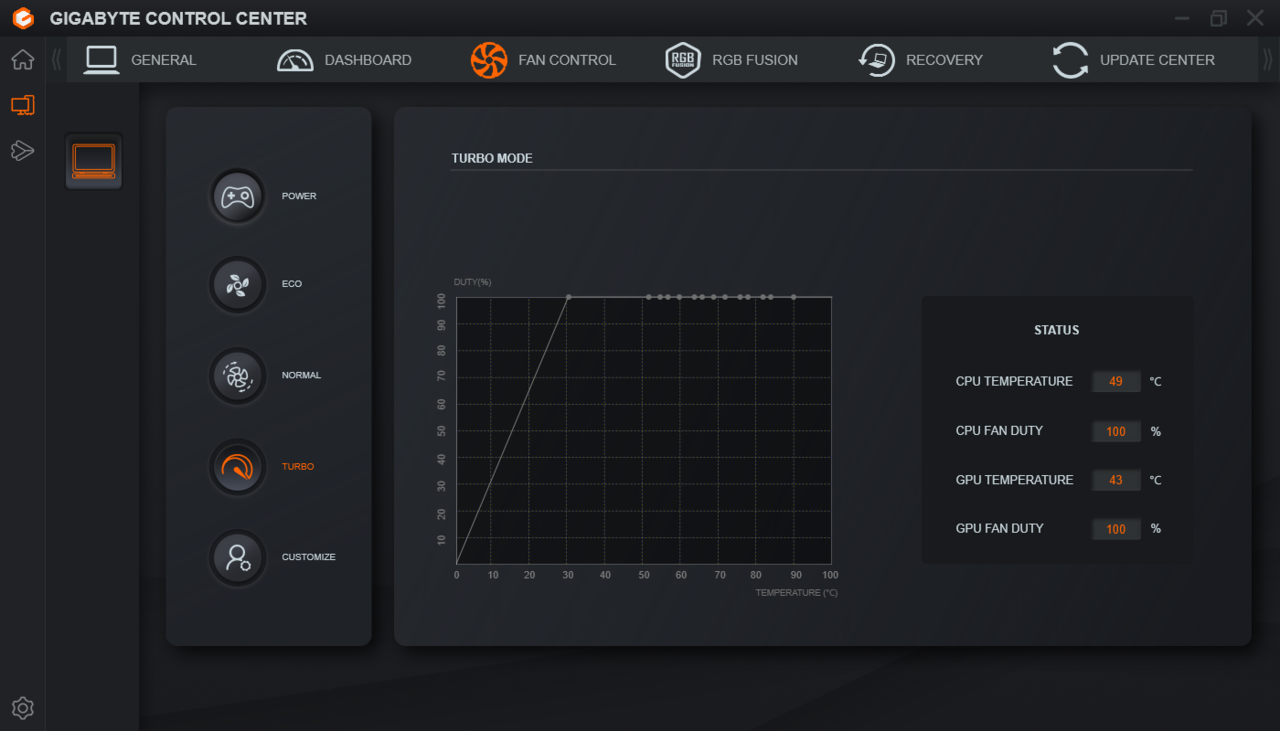
Task: Click the Home icon in left sidebar
Action: tap(22, 60)
